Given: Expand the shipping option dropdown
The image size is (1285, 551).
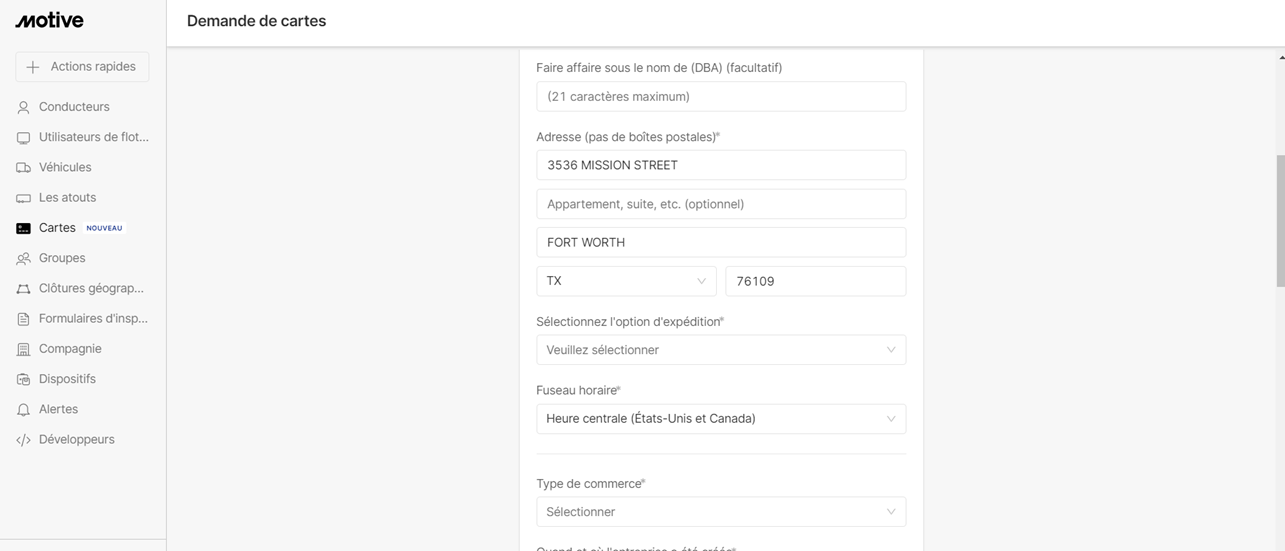Looking at the screenshot, I should (x=721, y=350).
